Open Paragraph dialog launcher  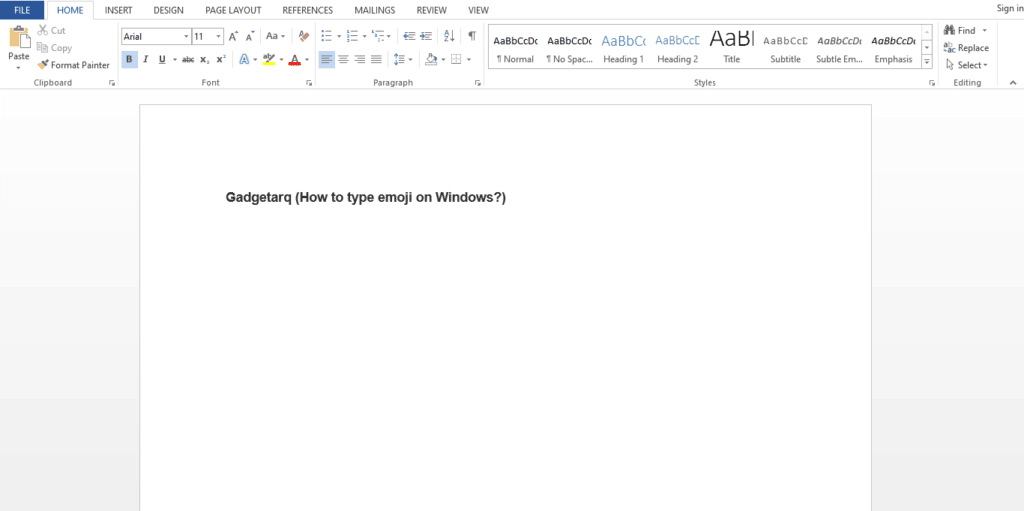pyautogui.click(x=478, y=83)
